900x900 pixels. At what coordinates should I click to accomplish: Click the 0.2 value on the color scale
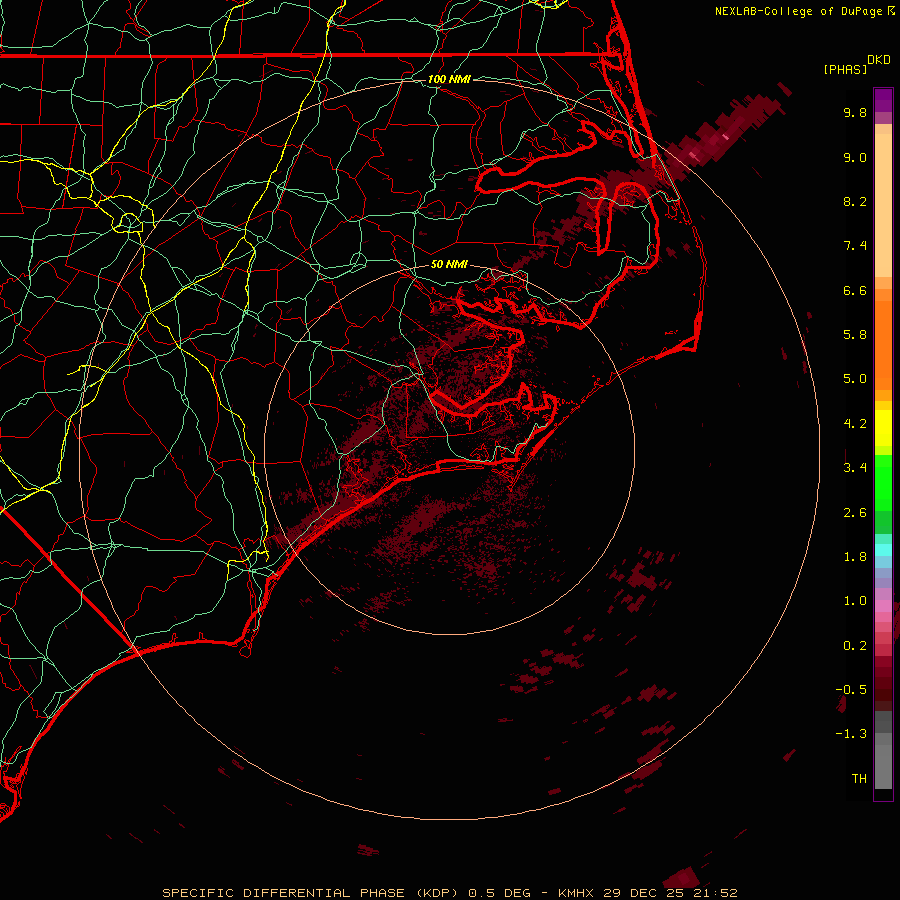[855, 646]
